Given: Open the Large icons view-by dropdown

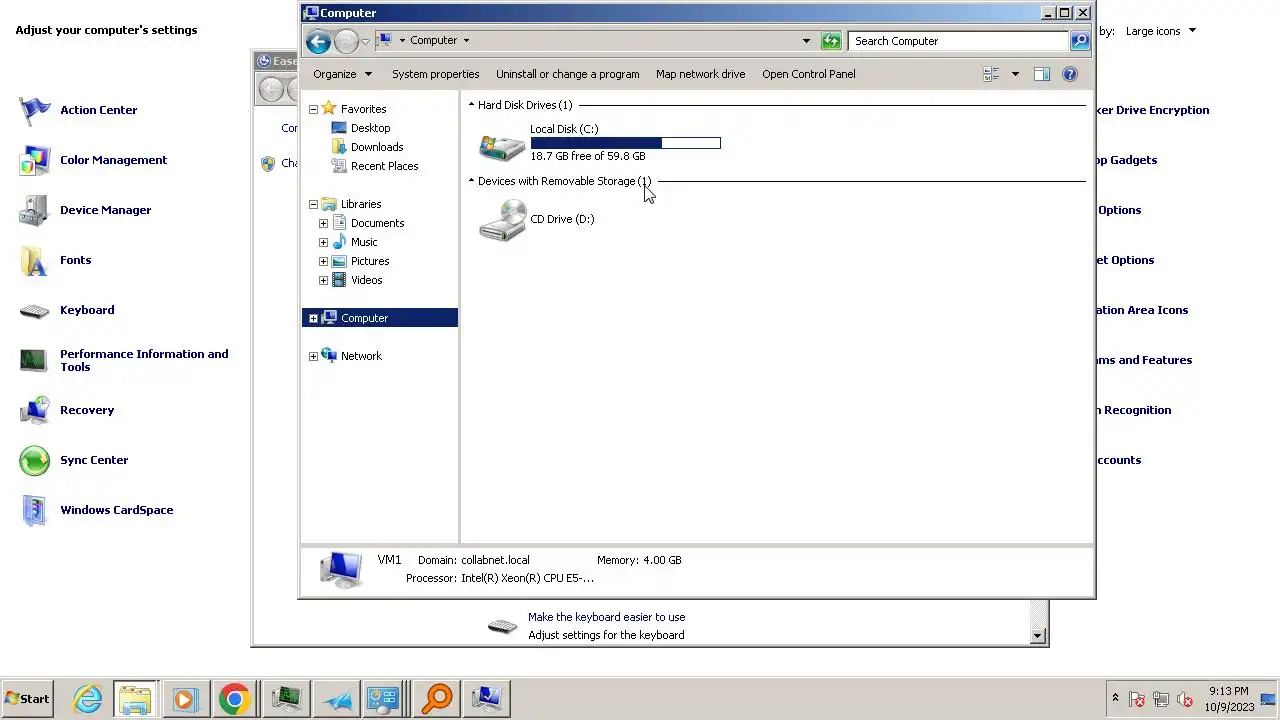Looking at the screenshot, I should tap(1160, 31).
